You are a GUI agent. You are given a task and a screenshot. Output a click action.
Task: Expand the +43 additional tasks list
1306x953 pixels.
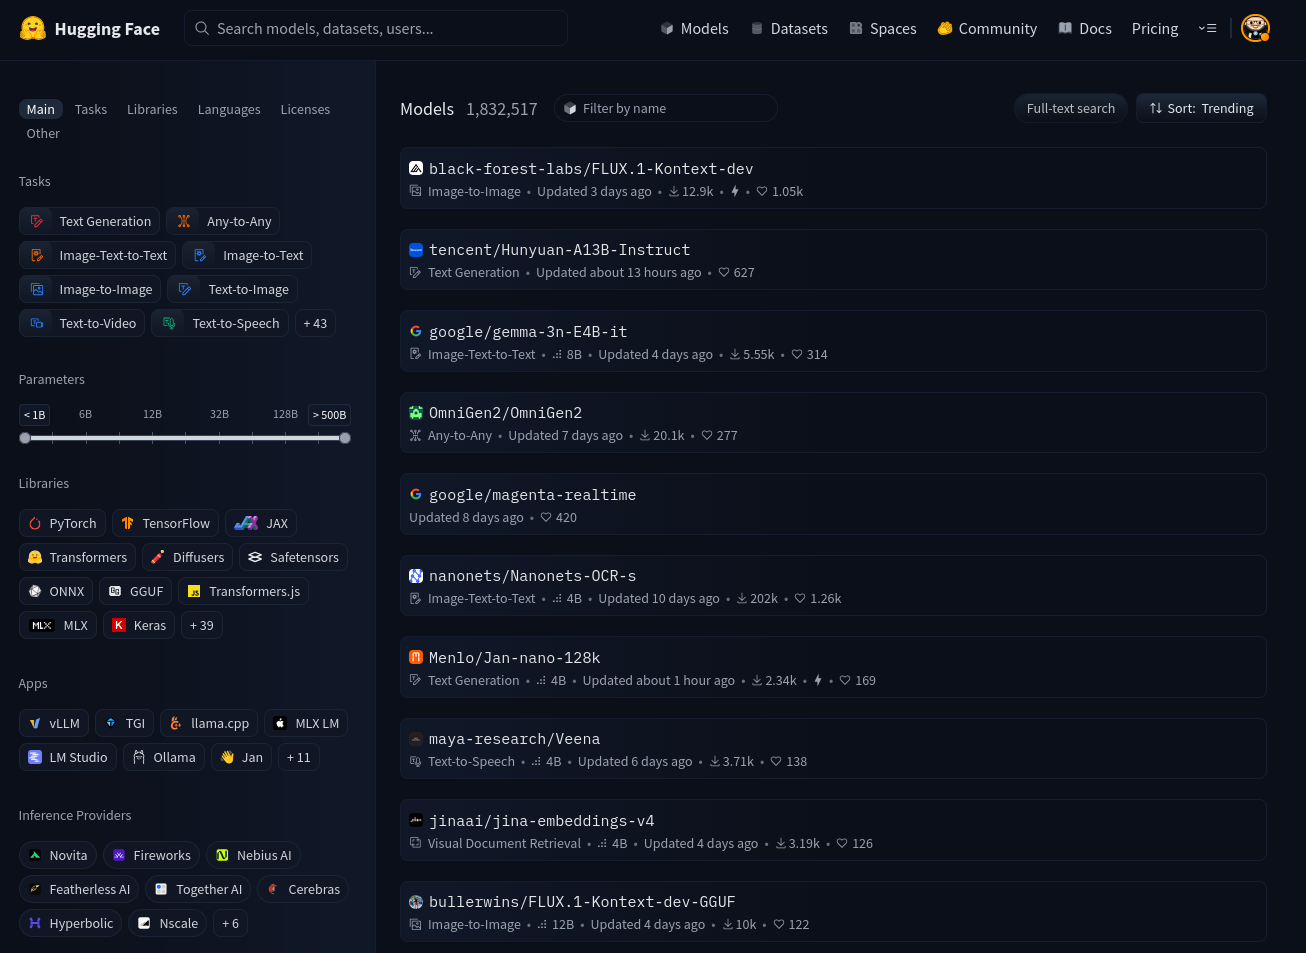(x=314, y=323)
